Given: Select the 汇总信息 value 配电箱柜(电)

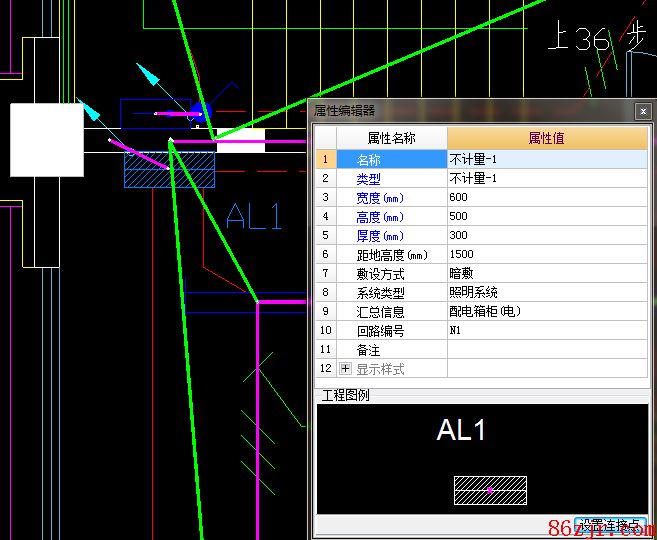Looking at the screenshot, I should 546,311.
